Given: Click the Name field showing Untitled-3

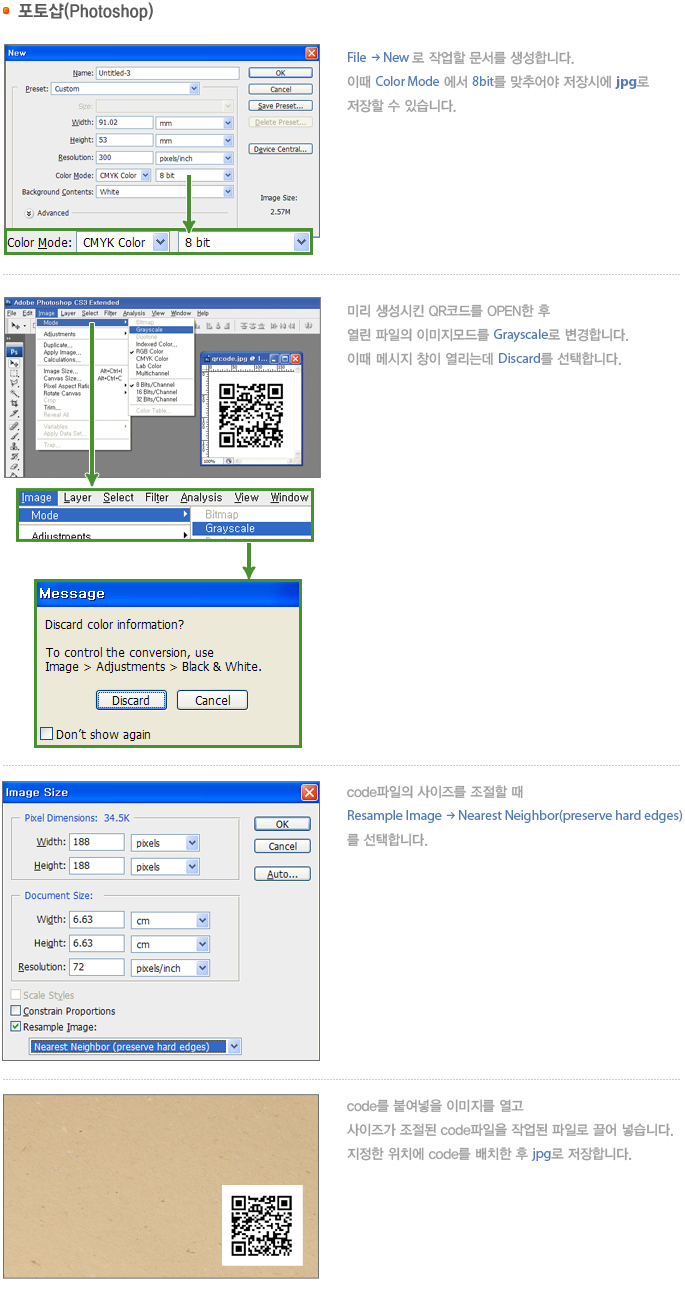Looking at the screenshot, I should tap(167, 73).
